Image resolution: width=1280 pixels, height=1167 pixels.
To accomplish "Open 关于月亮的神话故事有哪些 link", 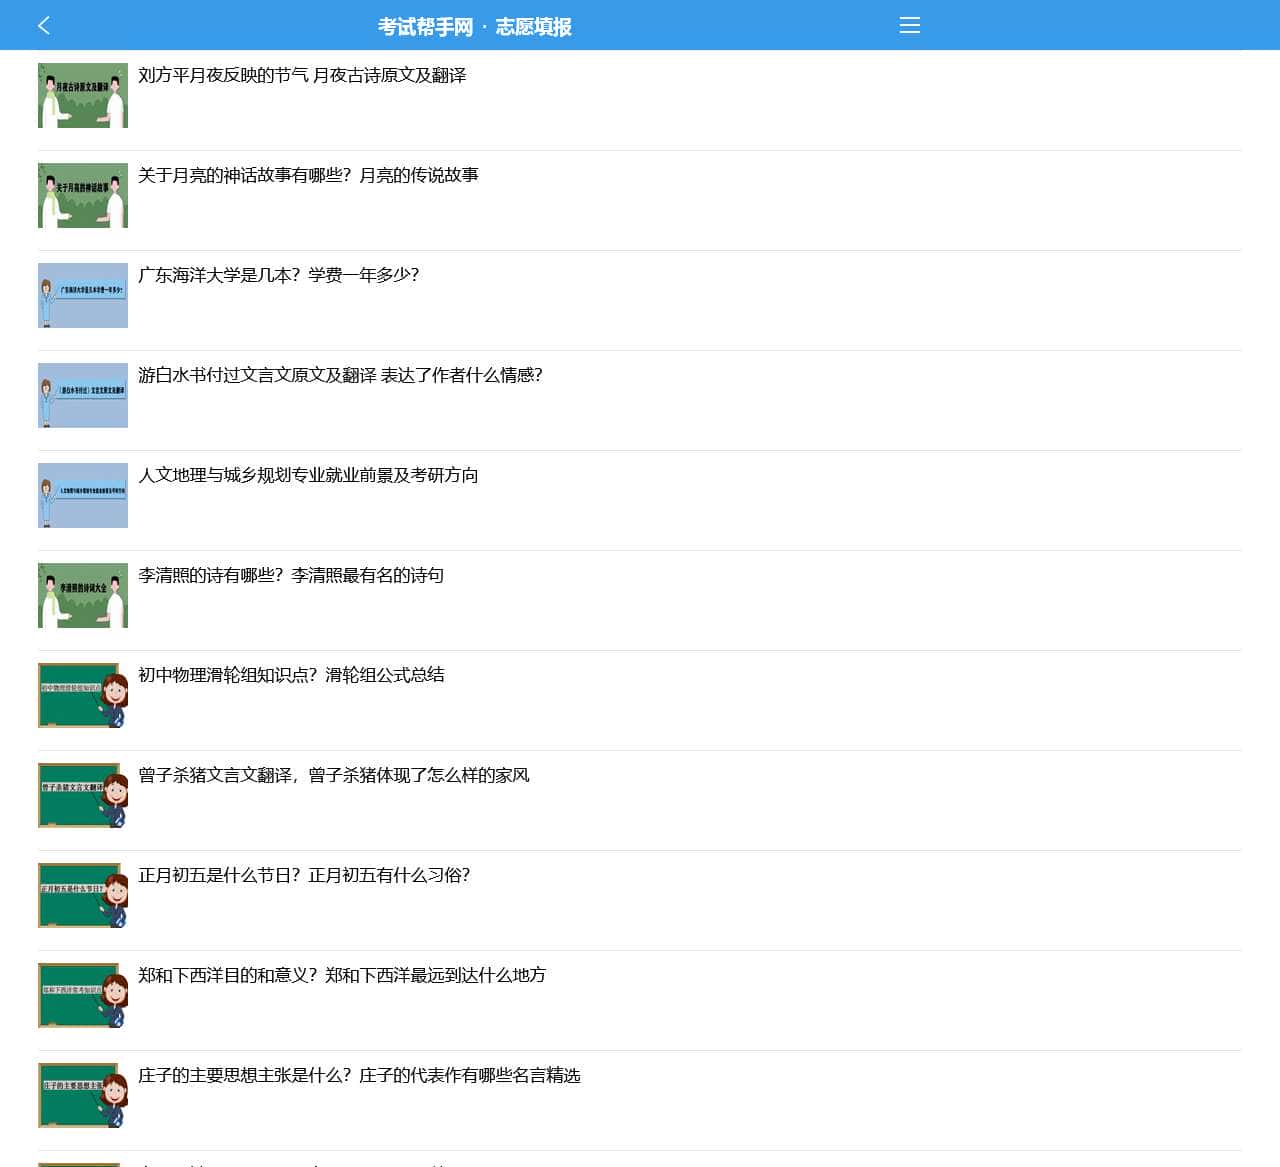I will tap(308, 175).
